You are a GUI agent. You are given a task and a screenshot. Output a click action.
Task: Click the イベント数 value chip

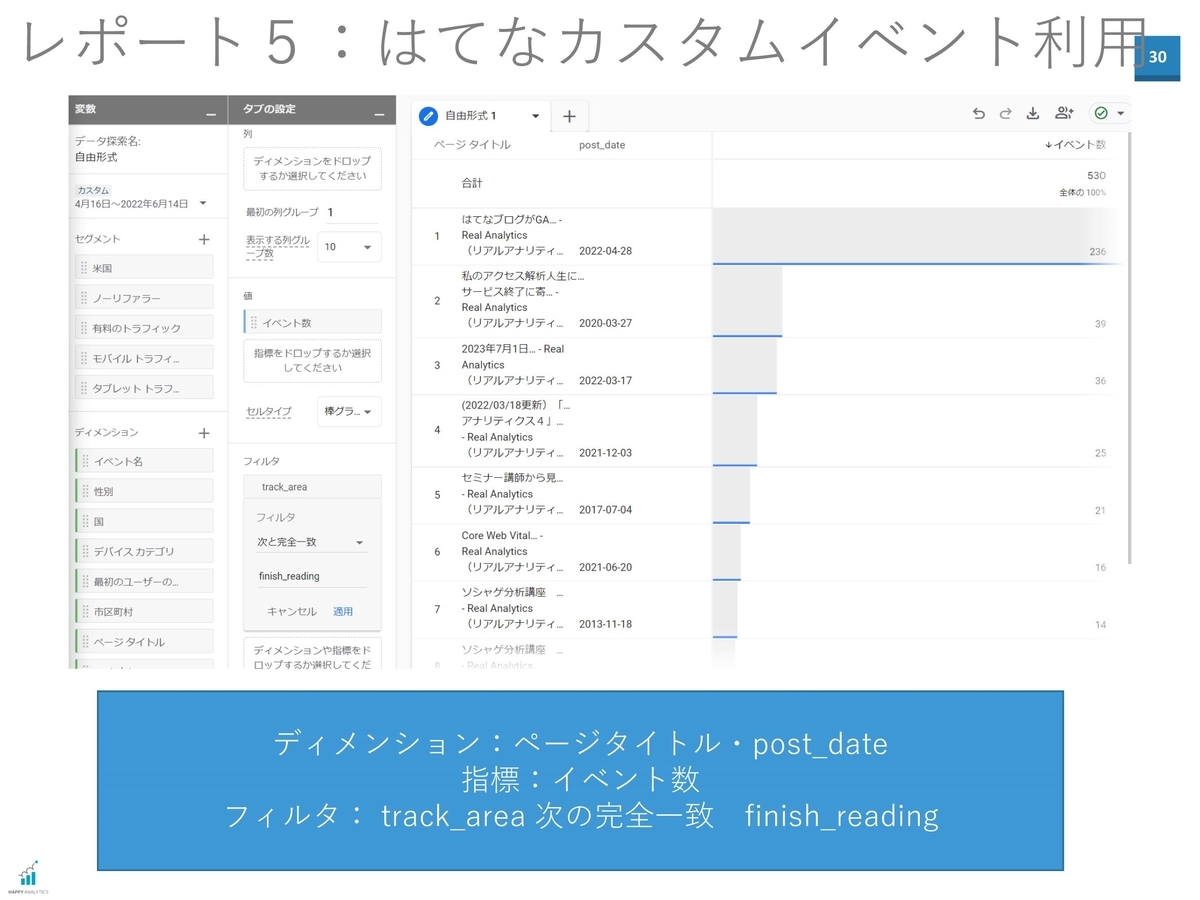(312, 322)
